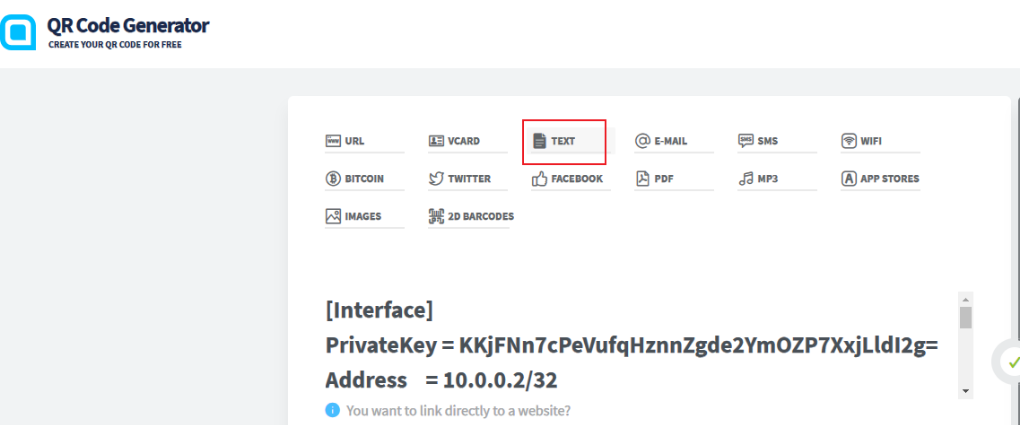Open the IMAGES tab
Image resolution: width=1020 pixels, height=425 pixels.
[362, 216]
